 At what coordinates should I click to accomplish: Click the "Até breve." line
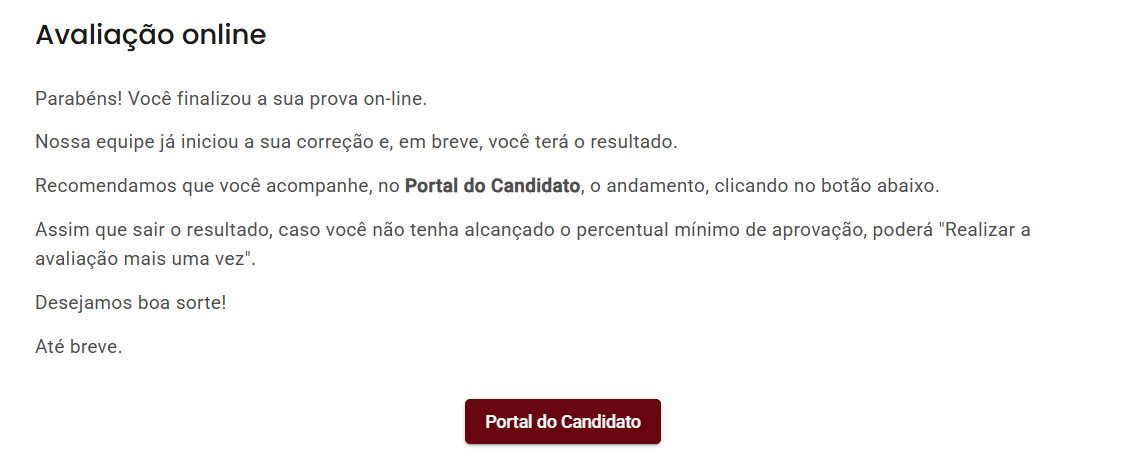[x=79, y=348]
